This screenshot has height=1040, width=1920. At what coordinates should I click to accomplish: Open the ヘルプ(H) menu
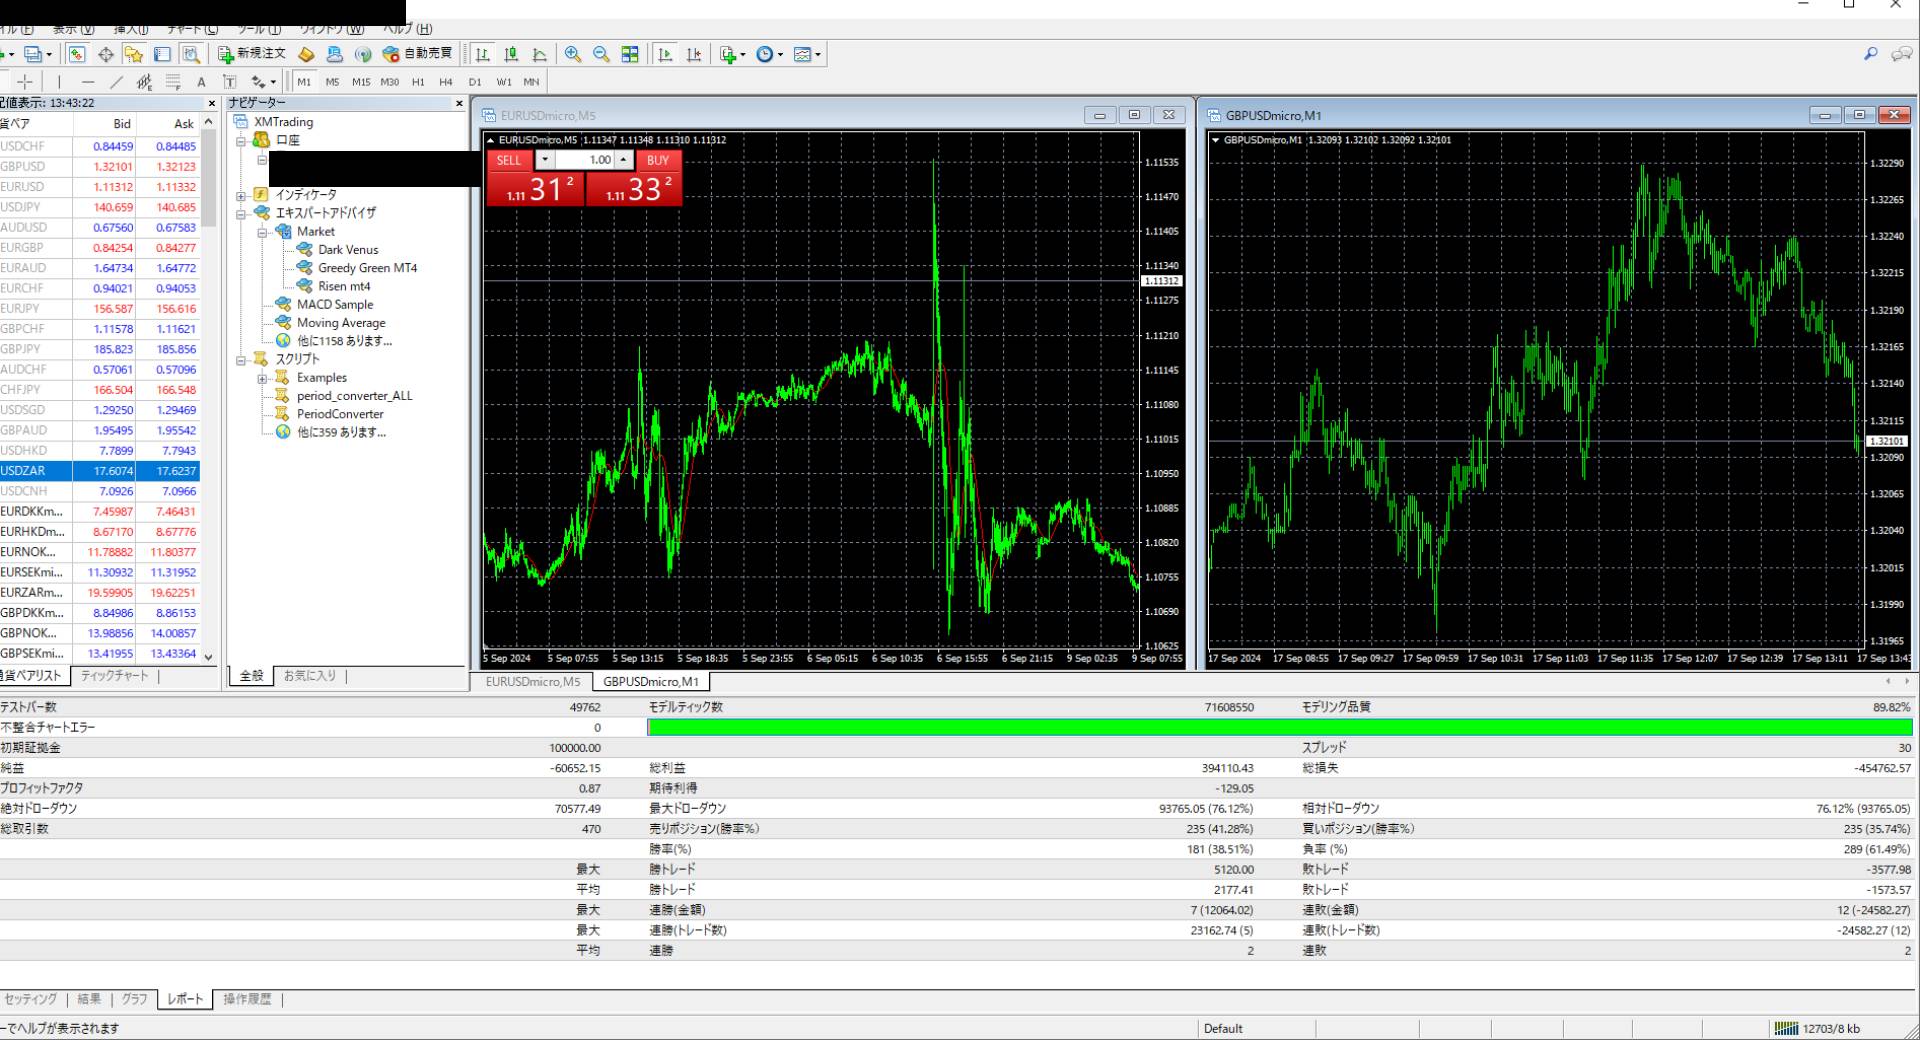(409, 29)
